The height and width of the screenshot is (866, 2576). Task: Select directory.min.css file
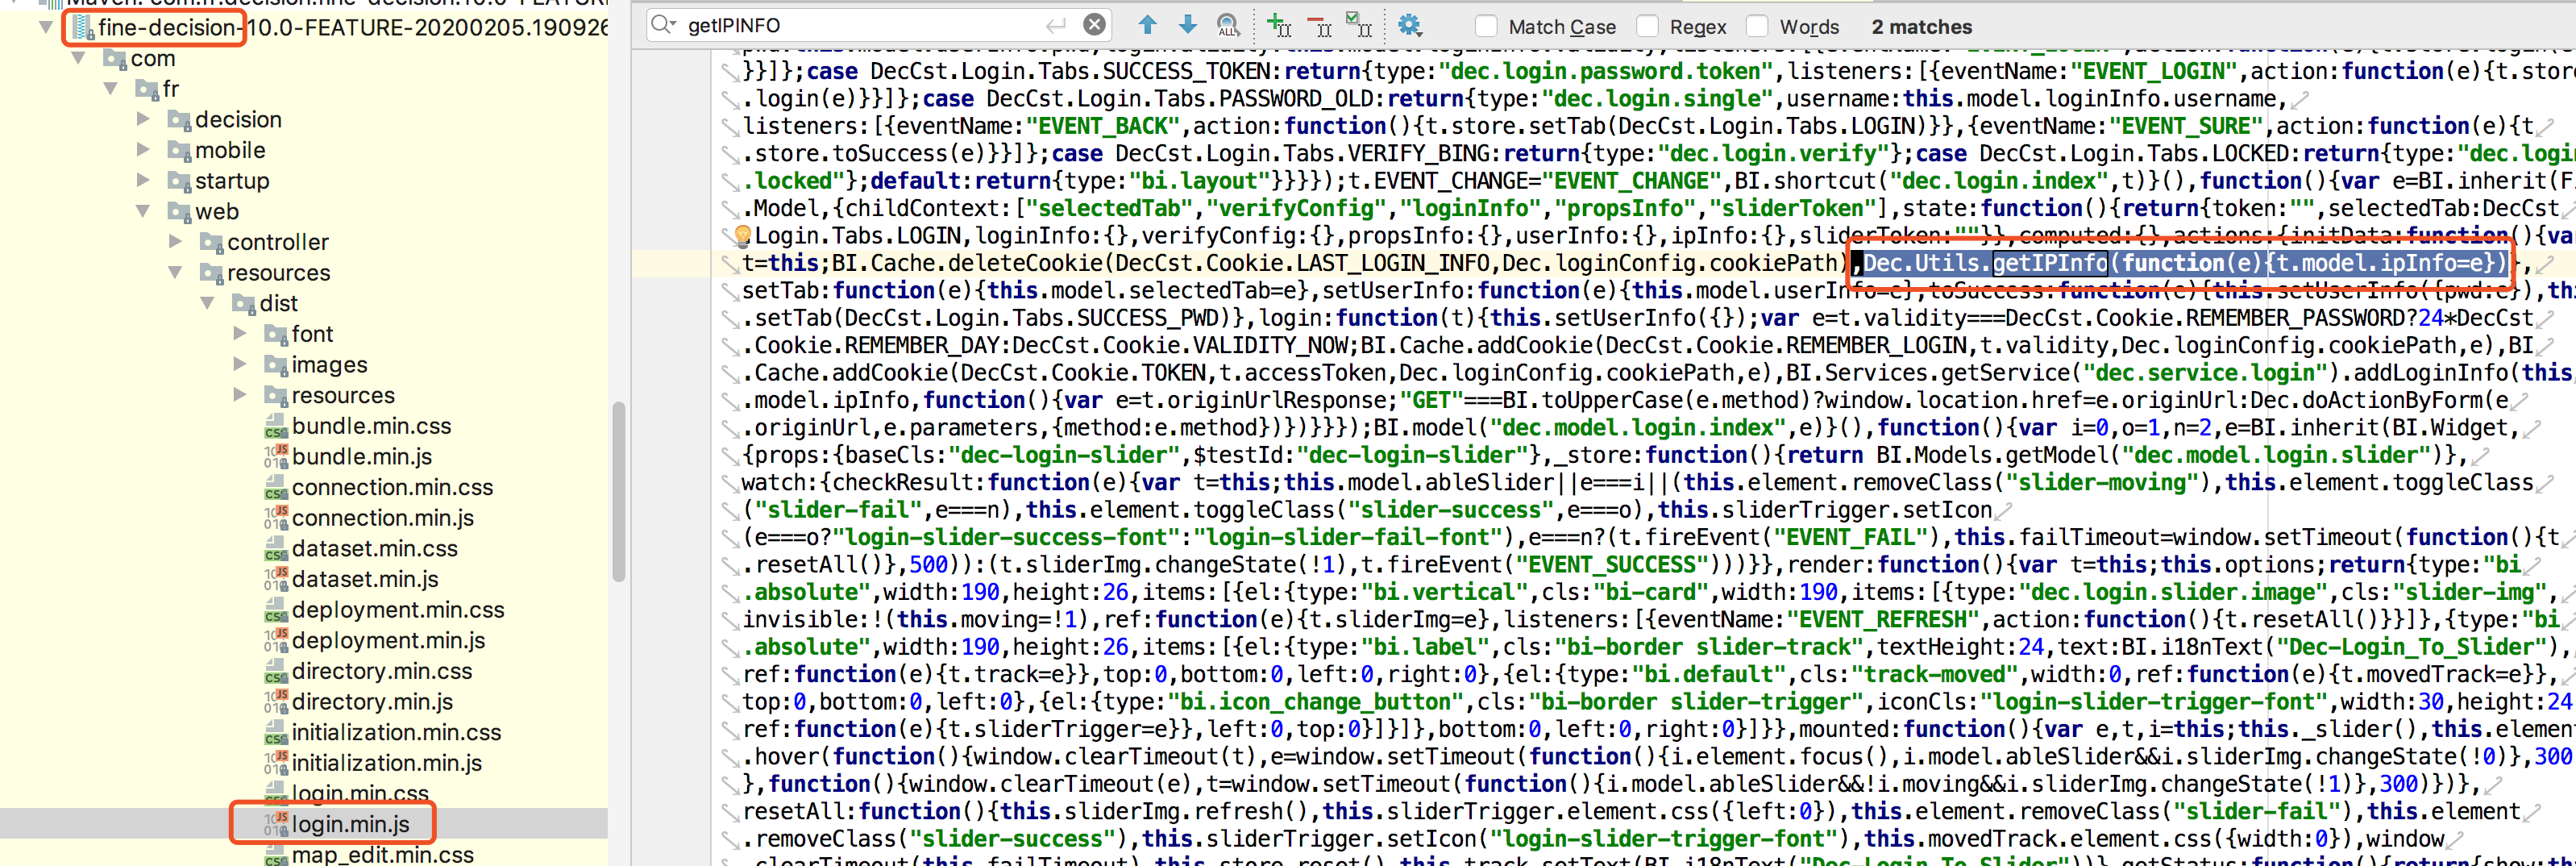pos(381,670)
